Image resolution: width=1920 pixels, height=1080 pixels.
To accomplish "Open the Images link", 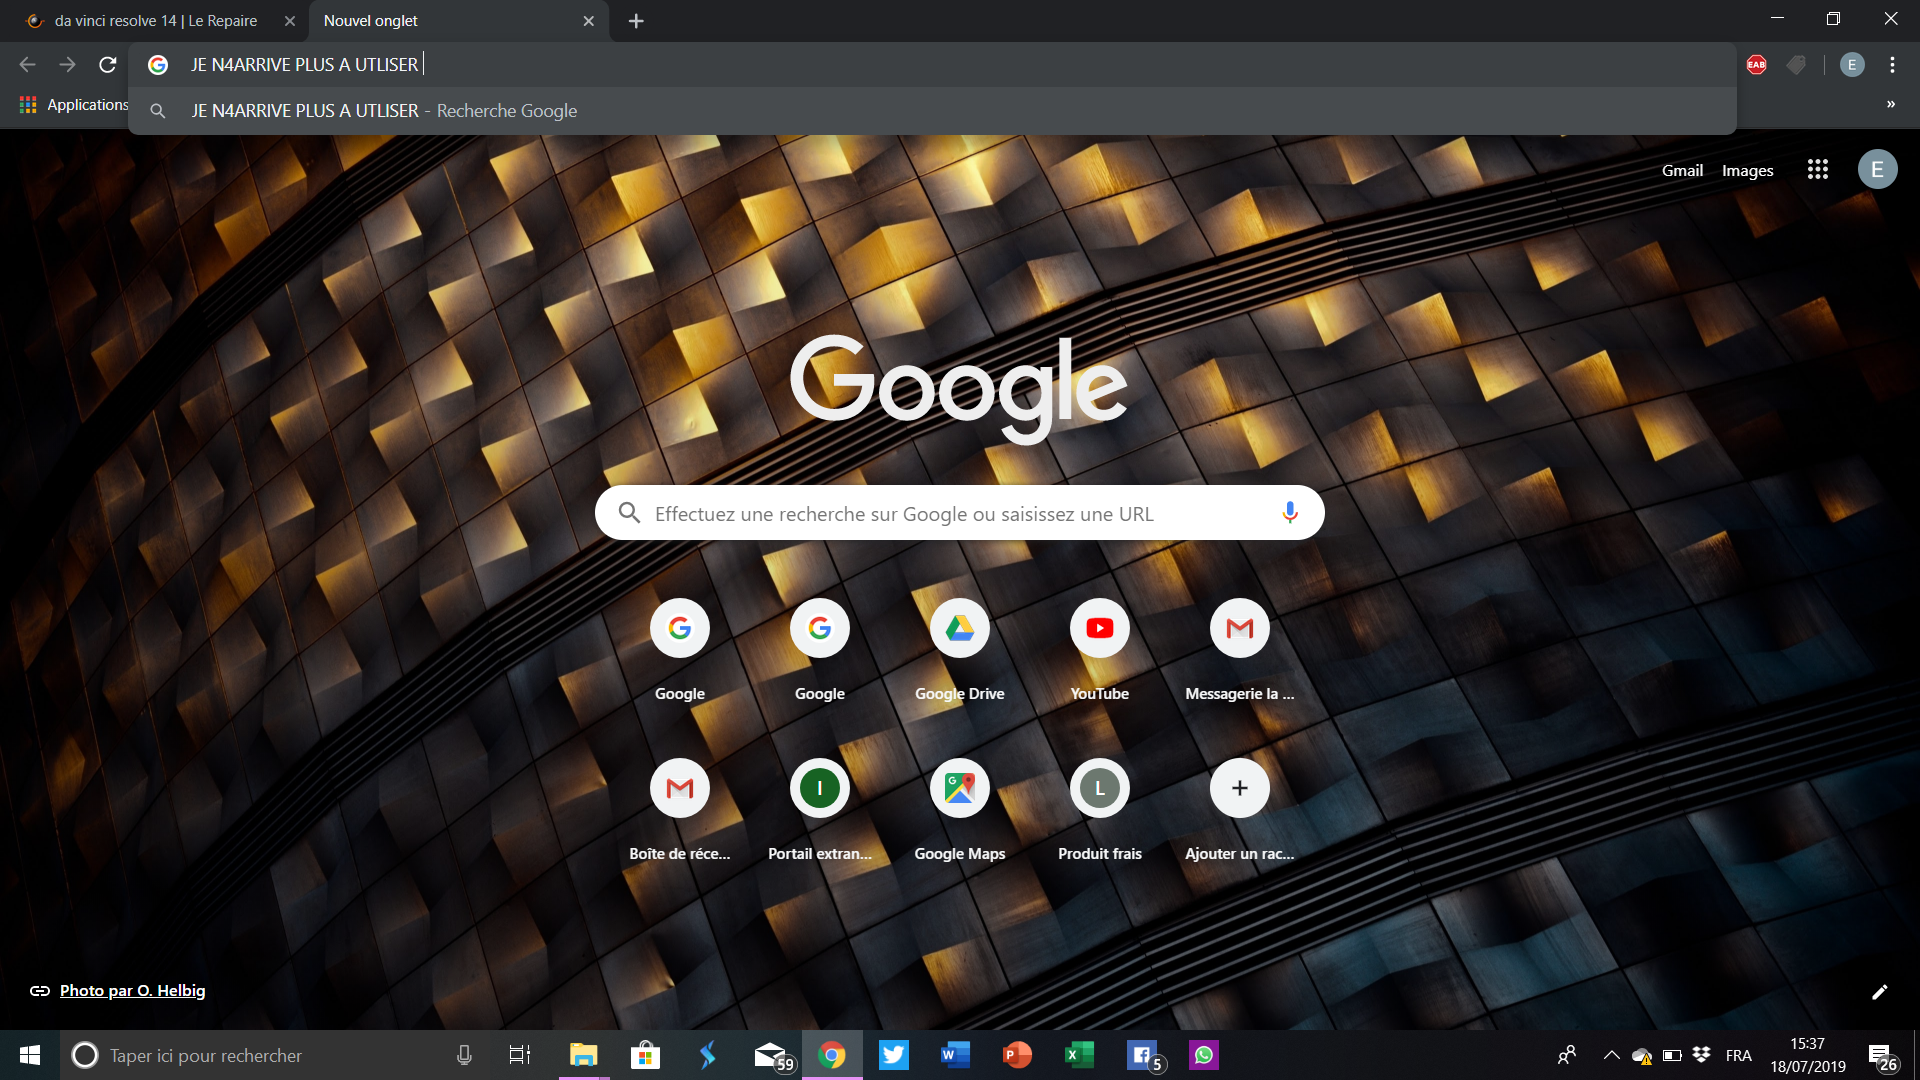I will pos(1747,170).
